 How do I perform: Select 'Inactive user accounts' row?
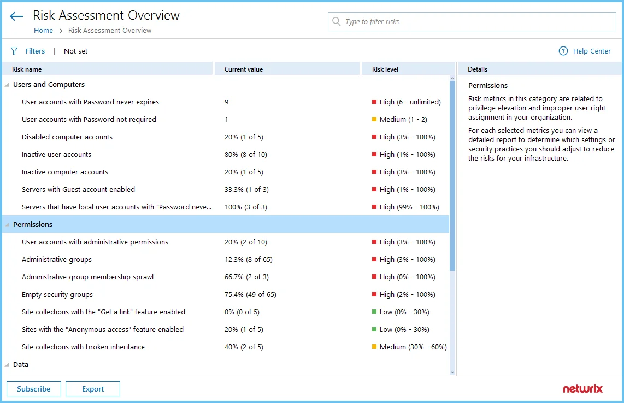click(226, 154)
